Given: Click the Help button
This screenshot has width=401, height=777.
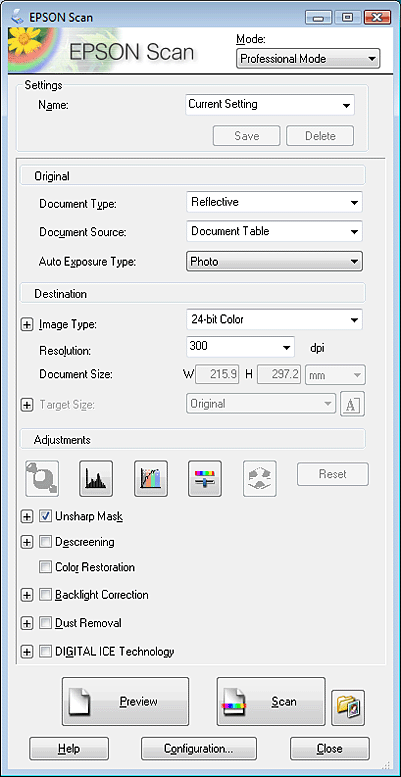Looking at the screenshot, I should click(x=69, y=748).
